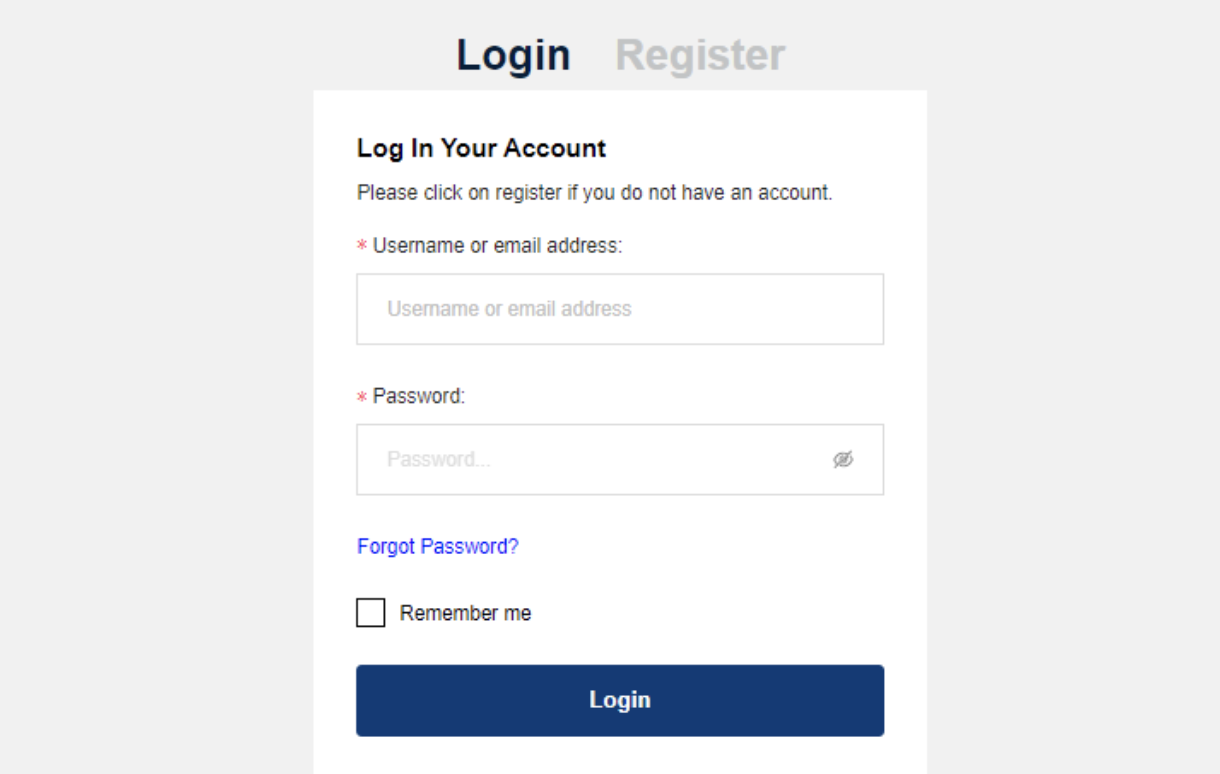Start password recovery with Forgot Password
This screenshot has height=774, width=1220.
(x=437, y=546)
